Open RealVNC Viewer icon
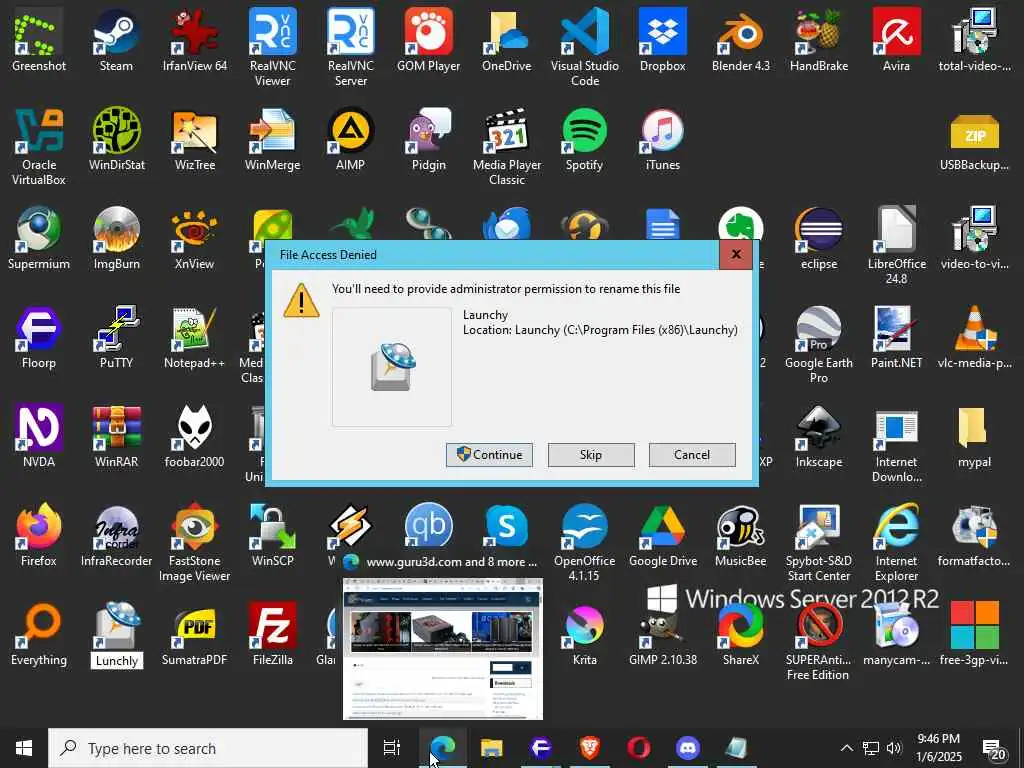 [x=272, y=47]
